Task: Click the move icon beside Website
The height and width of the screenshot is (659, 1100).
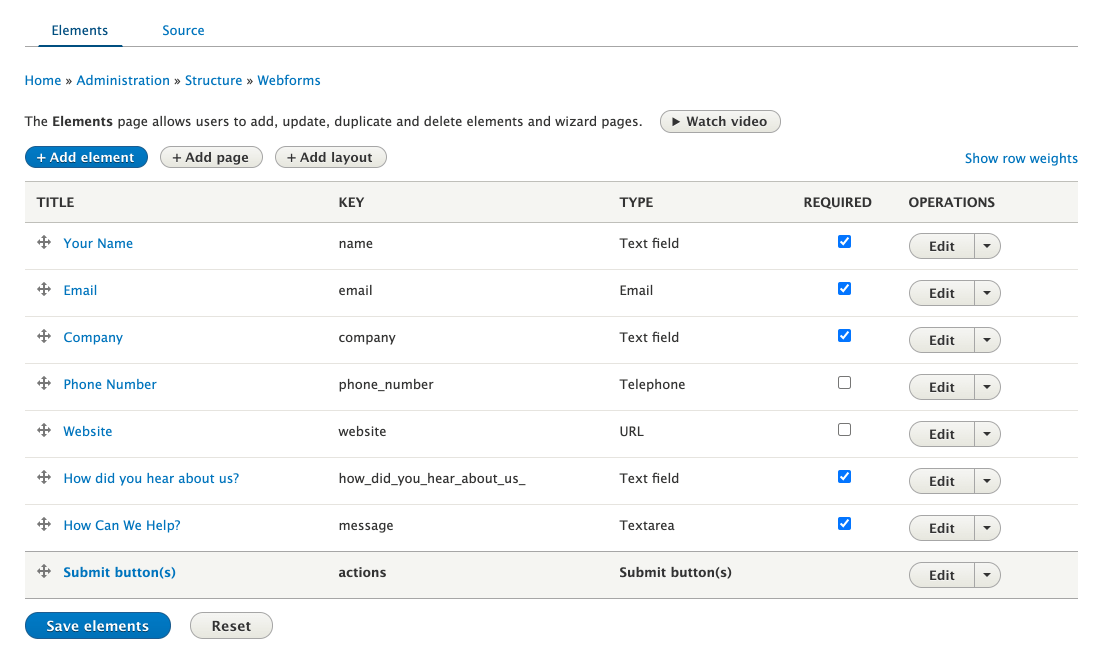Action: coord(44,431)
